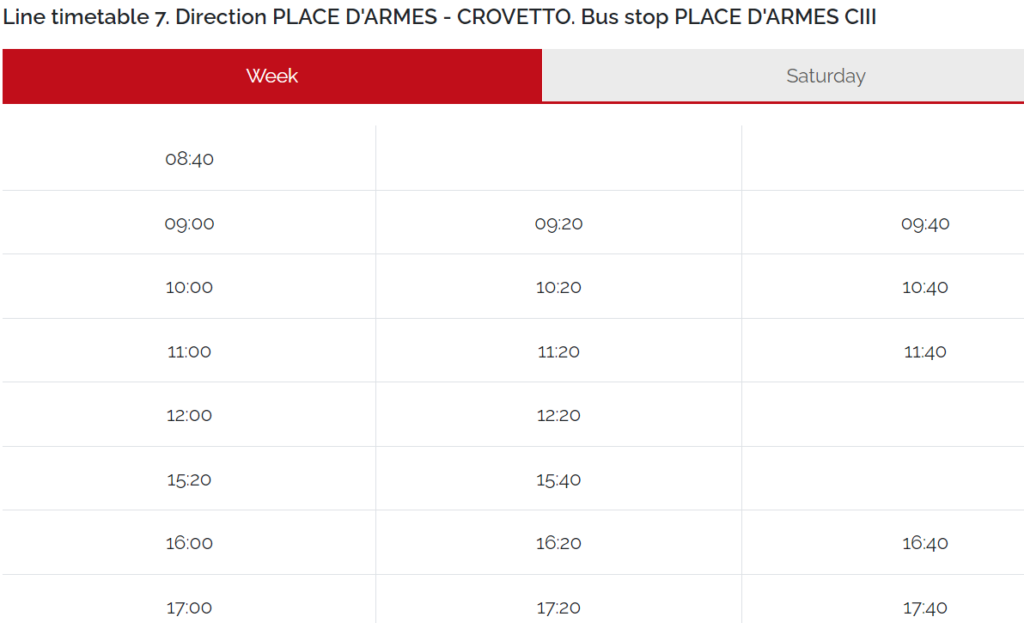The image size is (1024, 623).
Task: Select the 10:40 departure time
Action: pos(926,287)
